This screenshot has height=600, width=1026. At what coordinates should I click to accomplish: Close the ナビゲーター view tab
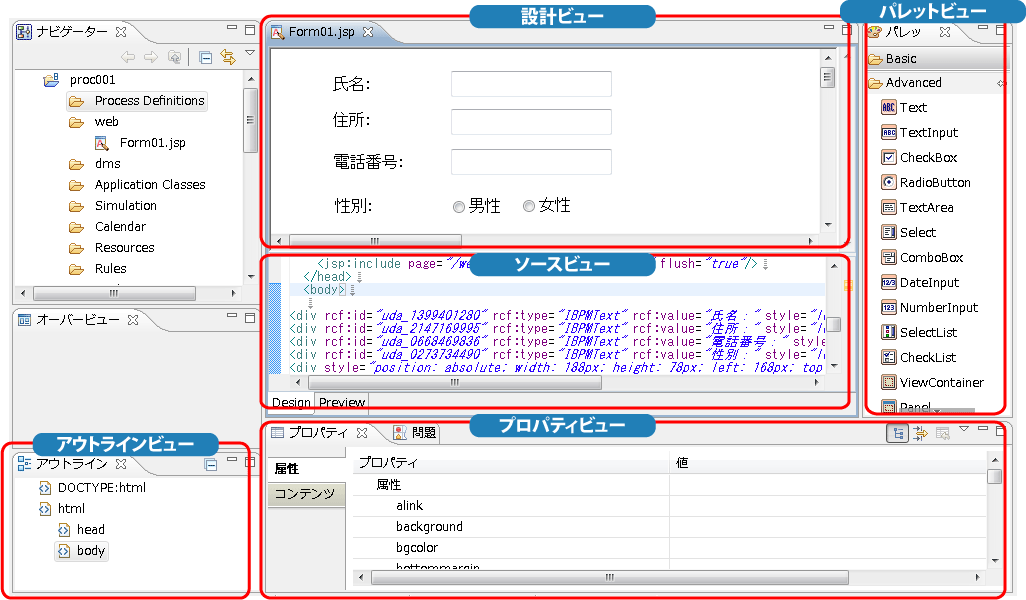[120, 31]
